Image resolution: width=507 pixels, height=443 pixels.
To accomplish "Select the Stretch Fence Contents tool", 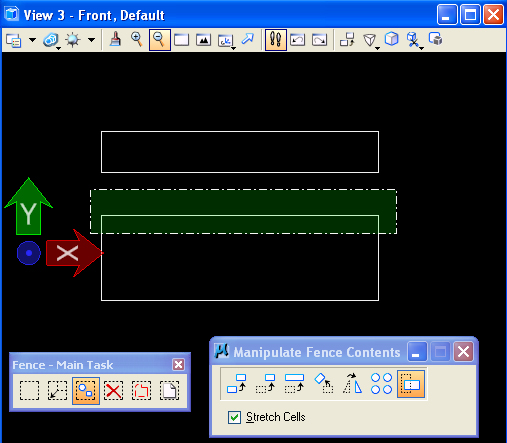I will coord(411,384).
